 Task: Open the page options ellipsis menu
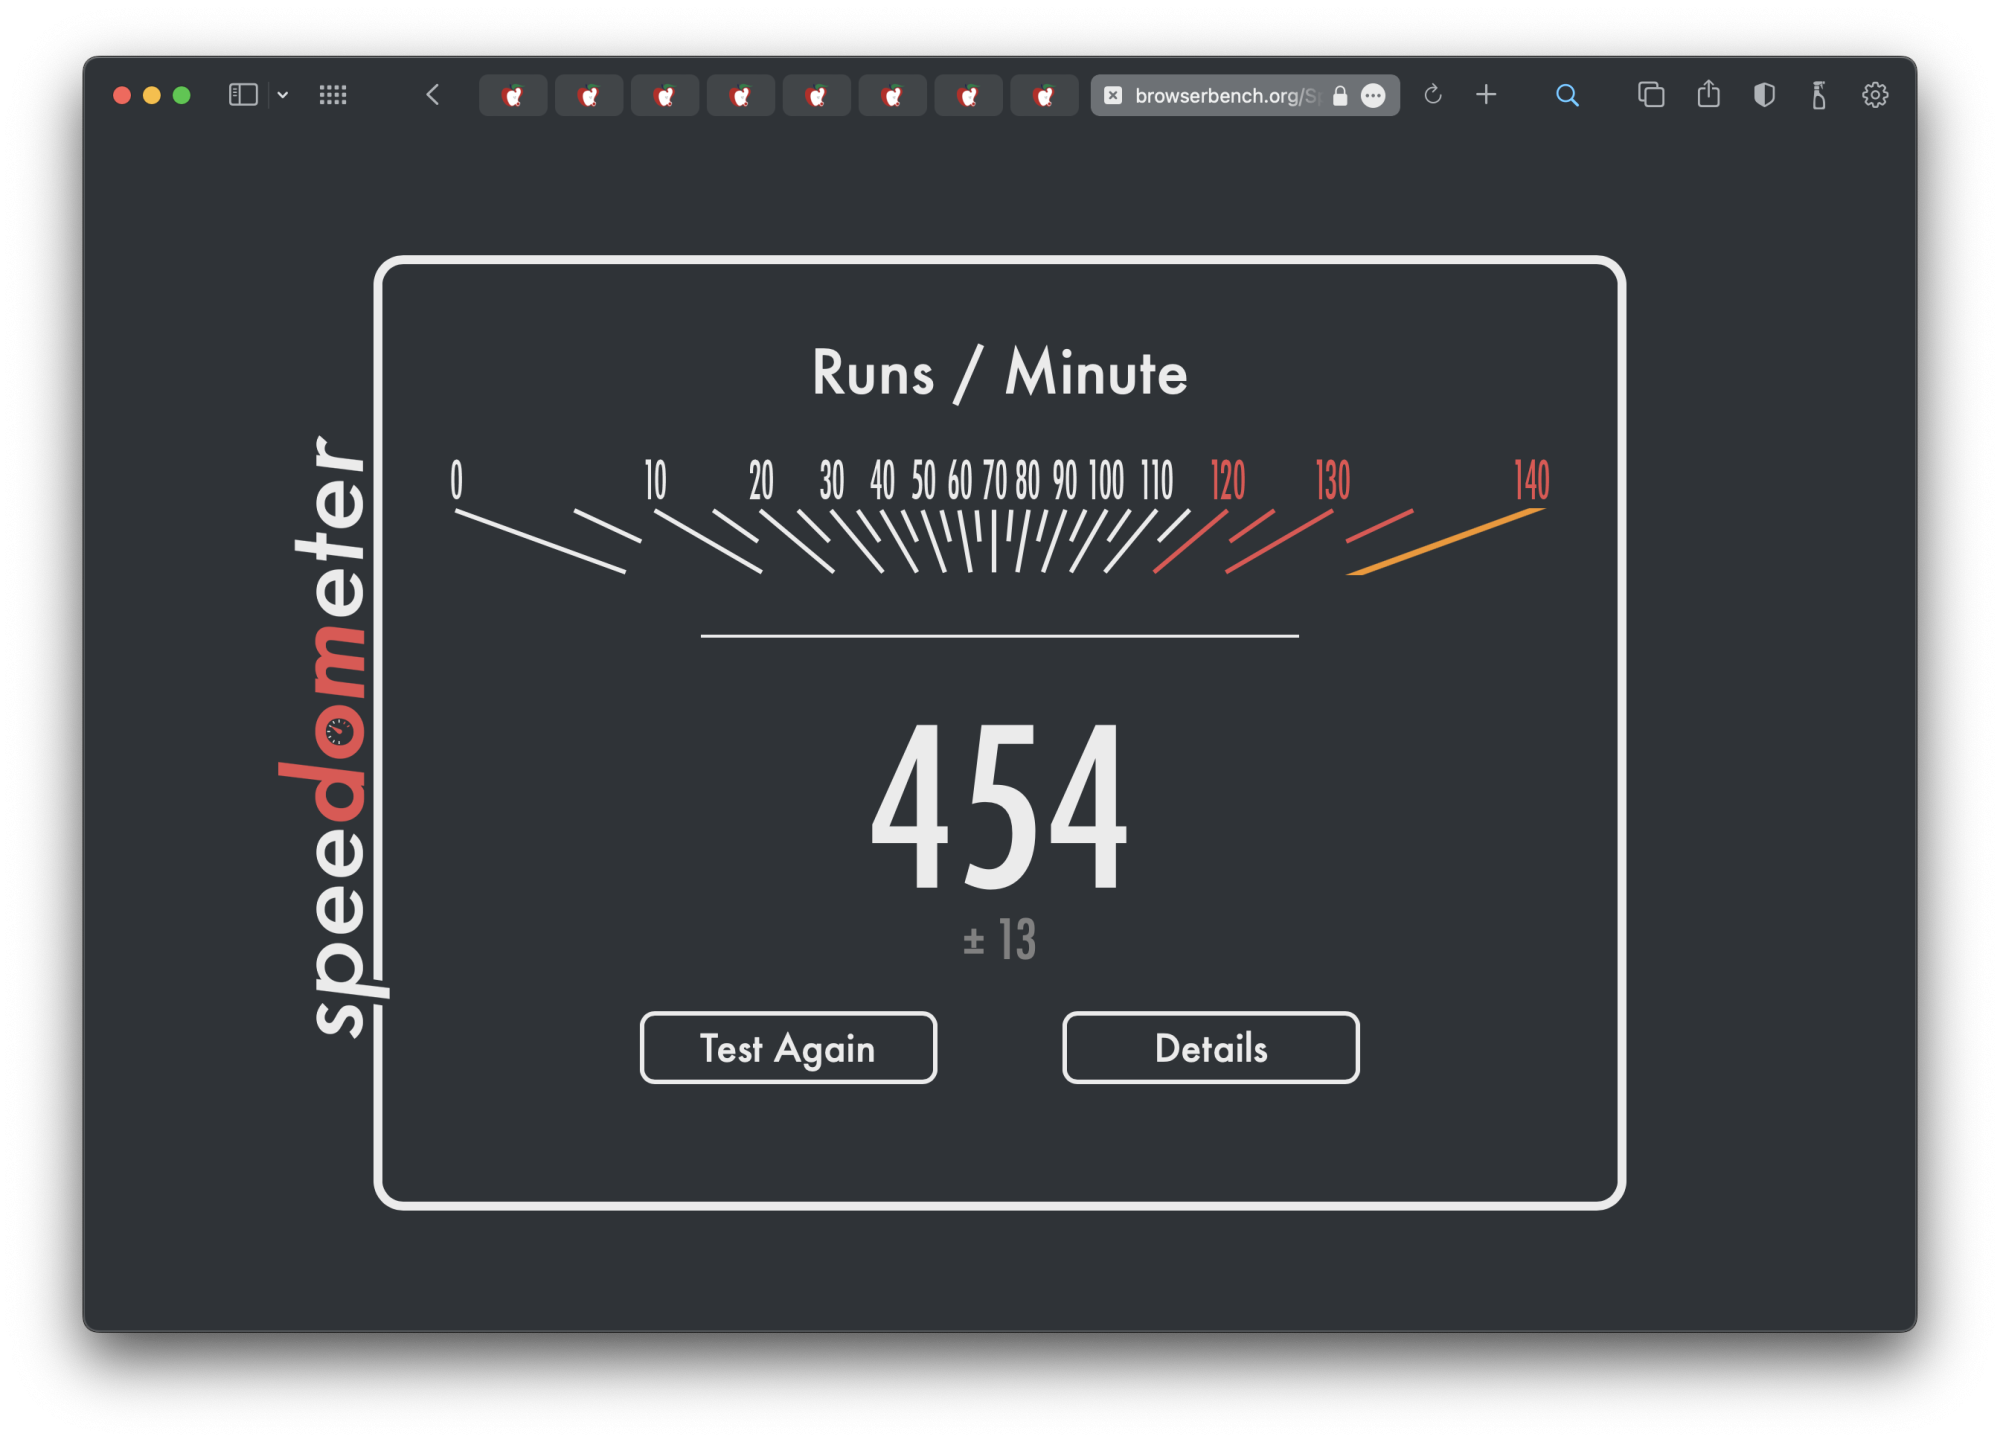[1374, 96]
